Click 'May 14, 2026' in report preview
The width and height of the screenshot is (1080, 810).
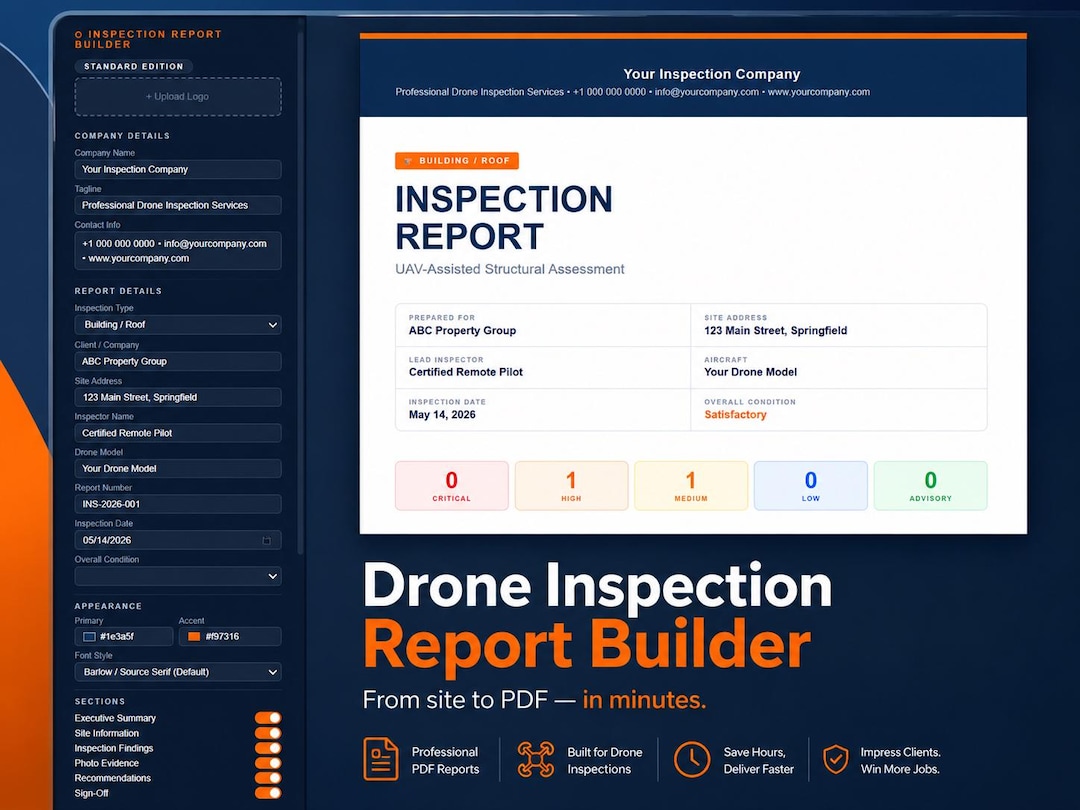[442, 415]
